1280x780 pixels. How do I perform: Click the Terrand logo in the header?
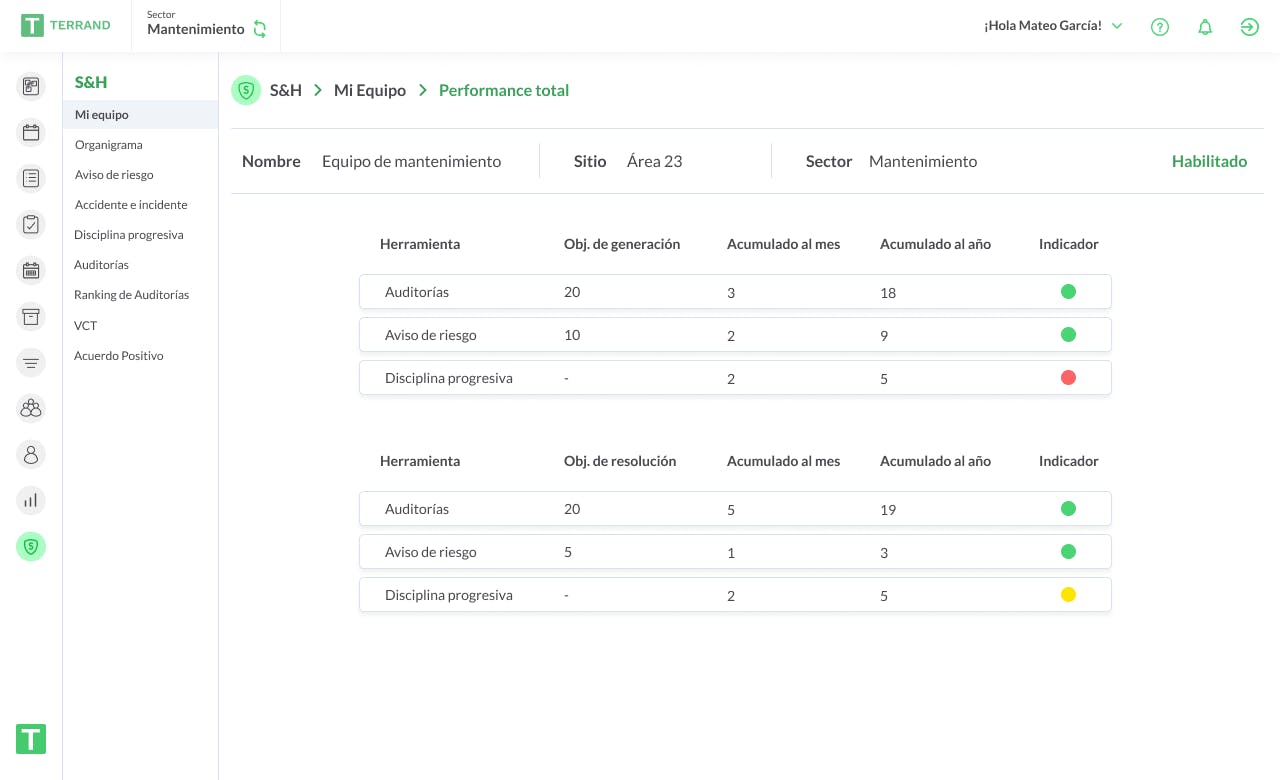pyautogui.click(x=66, y=25)
